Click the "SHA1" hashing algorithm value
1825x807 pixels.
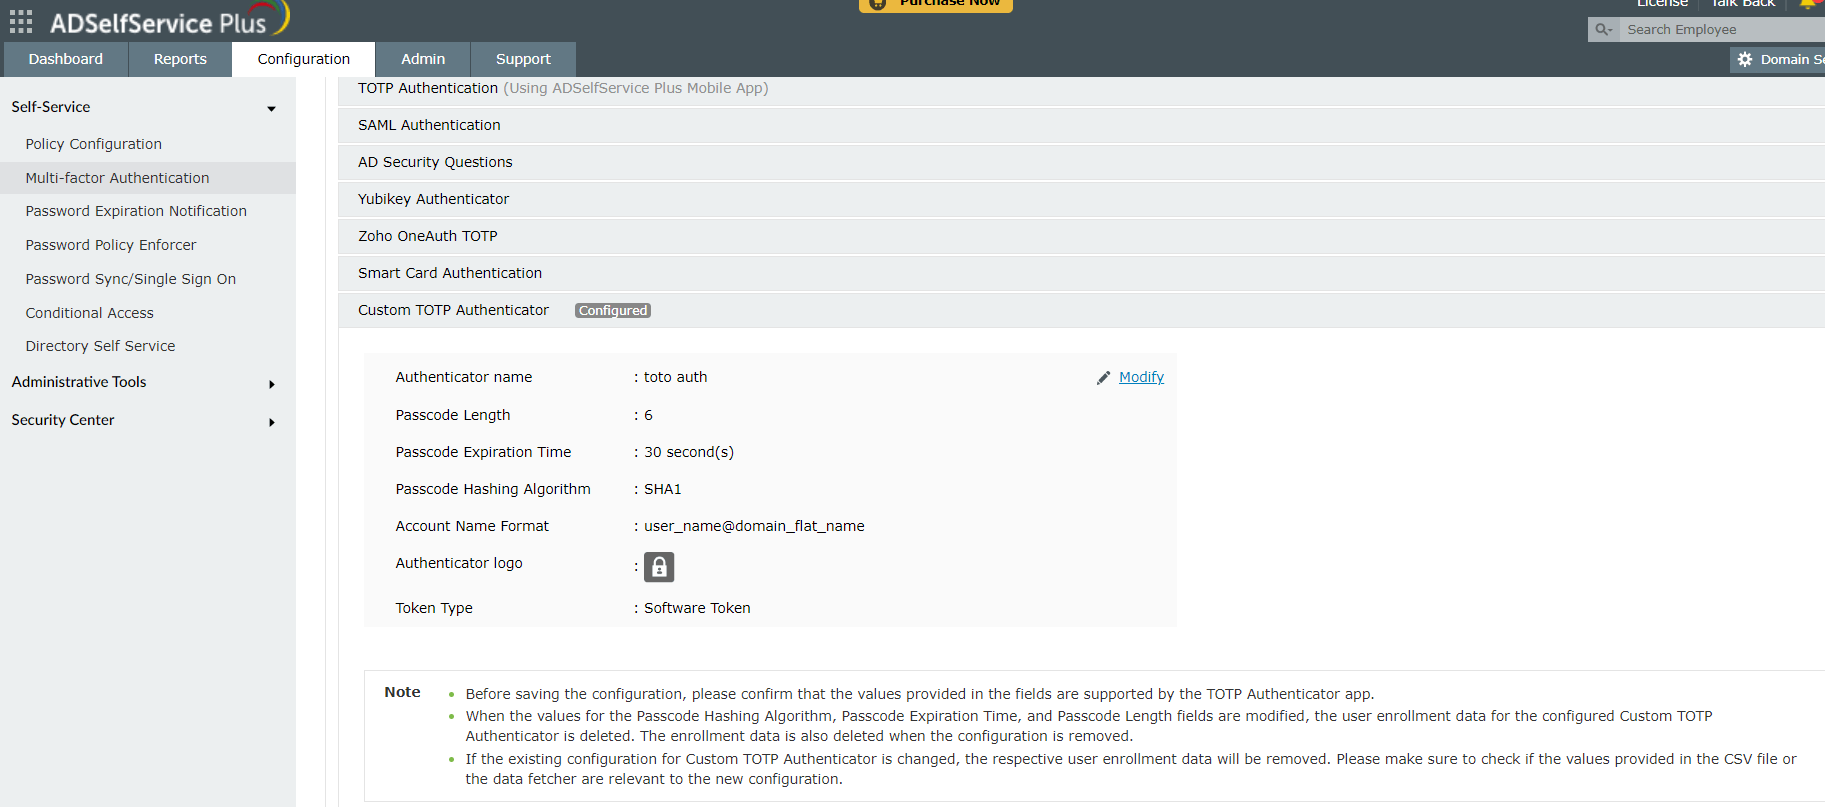663,489
